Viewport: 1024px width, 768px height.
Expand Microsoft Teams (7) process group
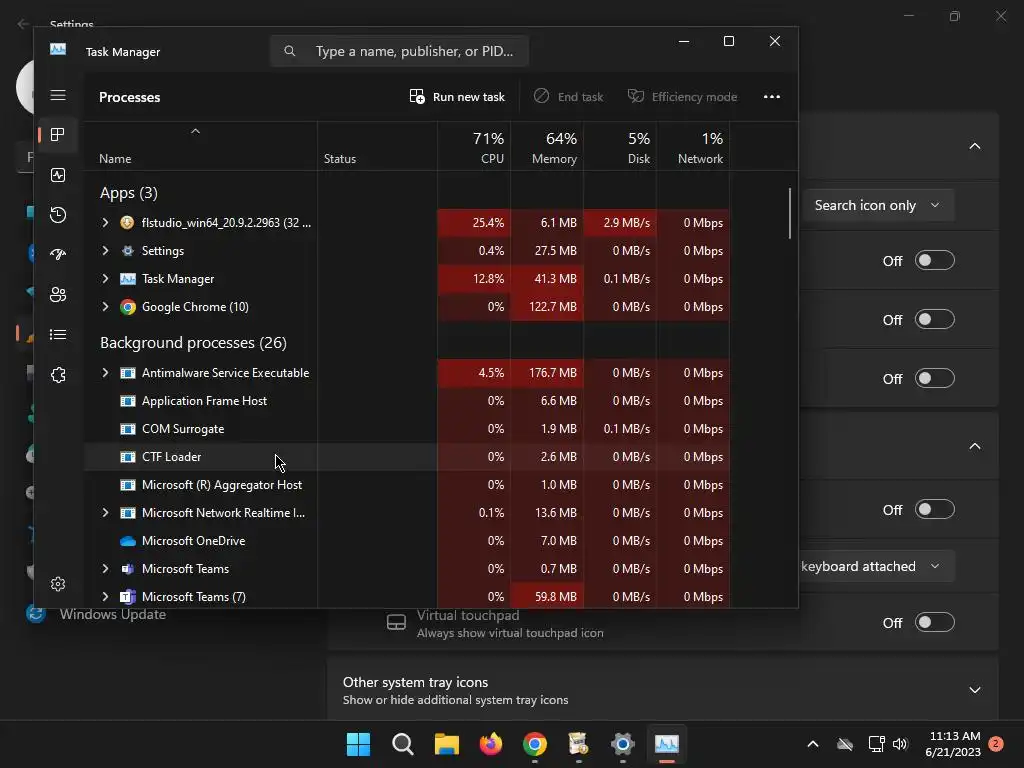pyautogui.click(x=105, y=597)
